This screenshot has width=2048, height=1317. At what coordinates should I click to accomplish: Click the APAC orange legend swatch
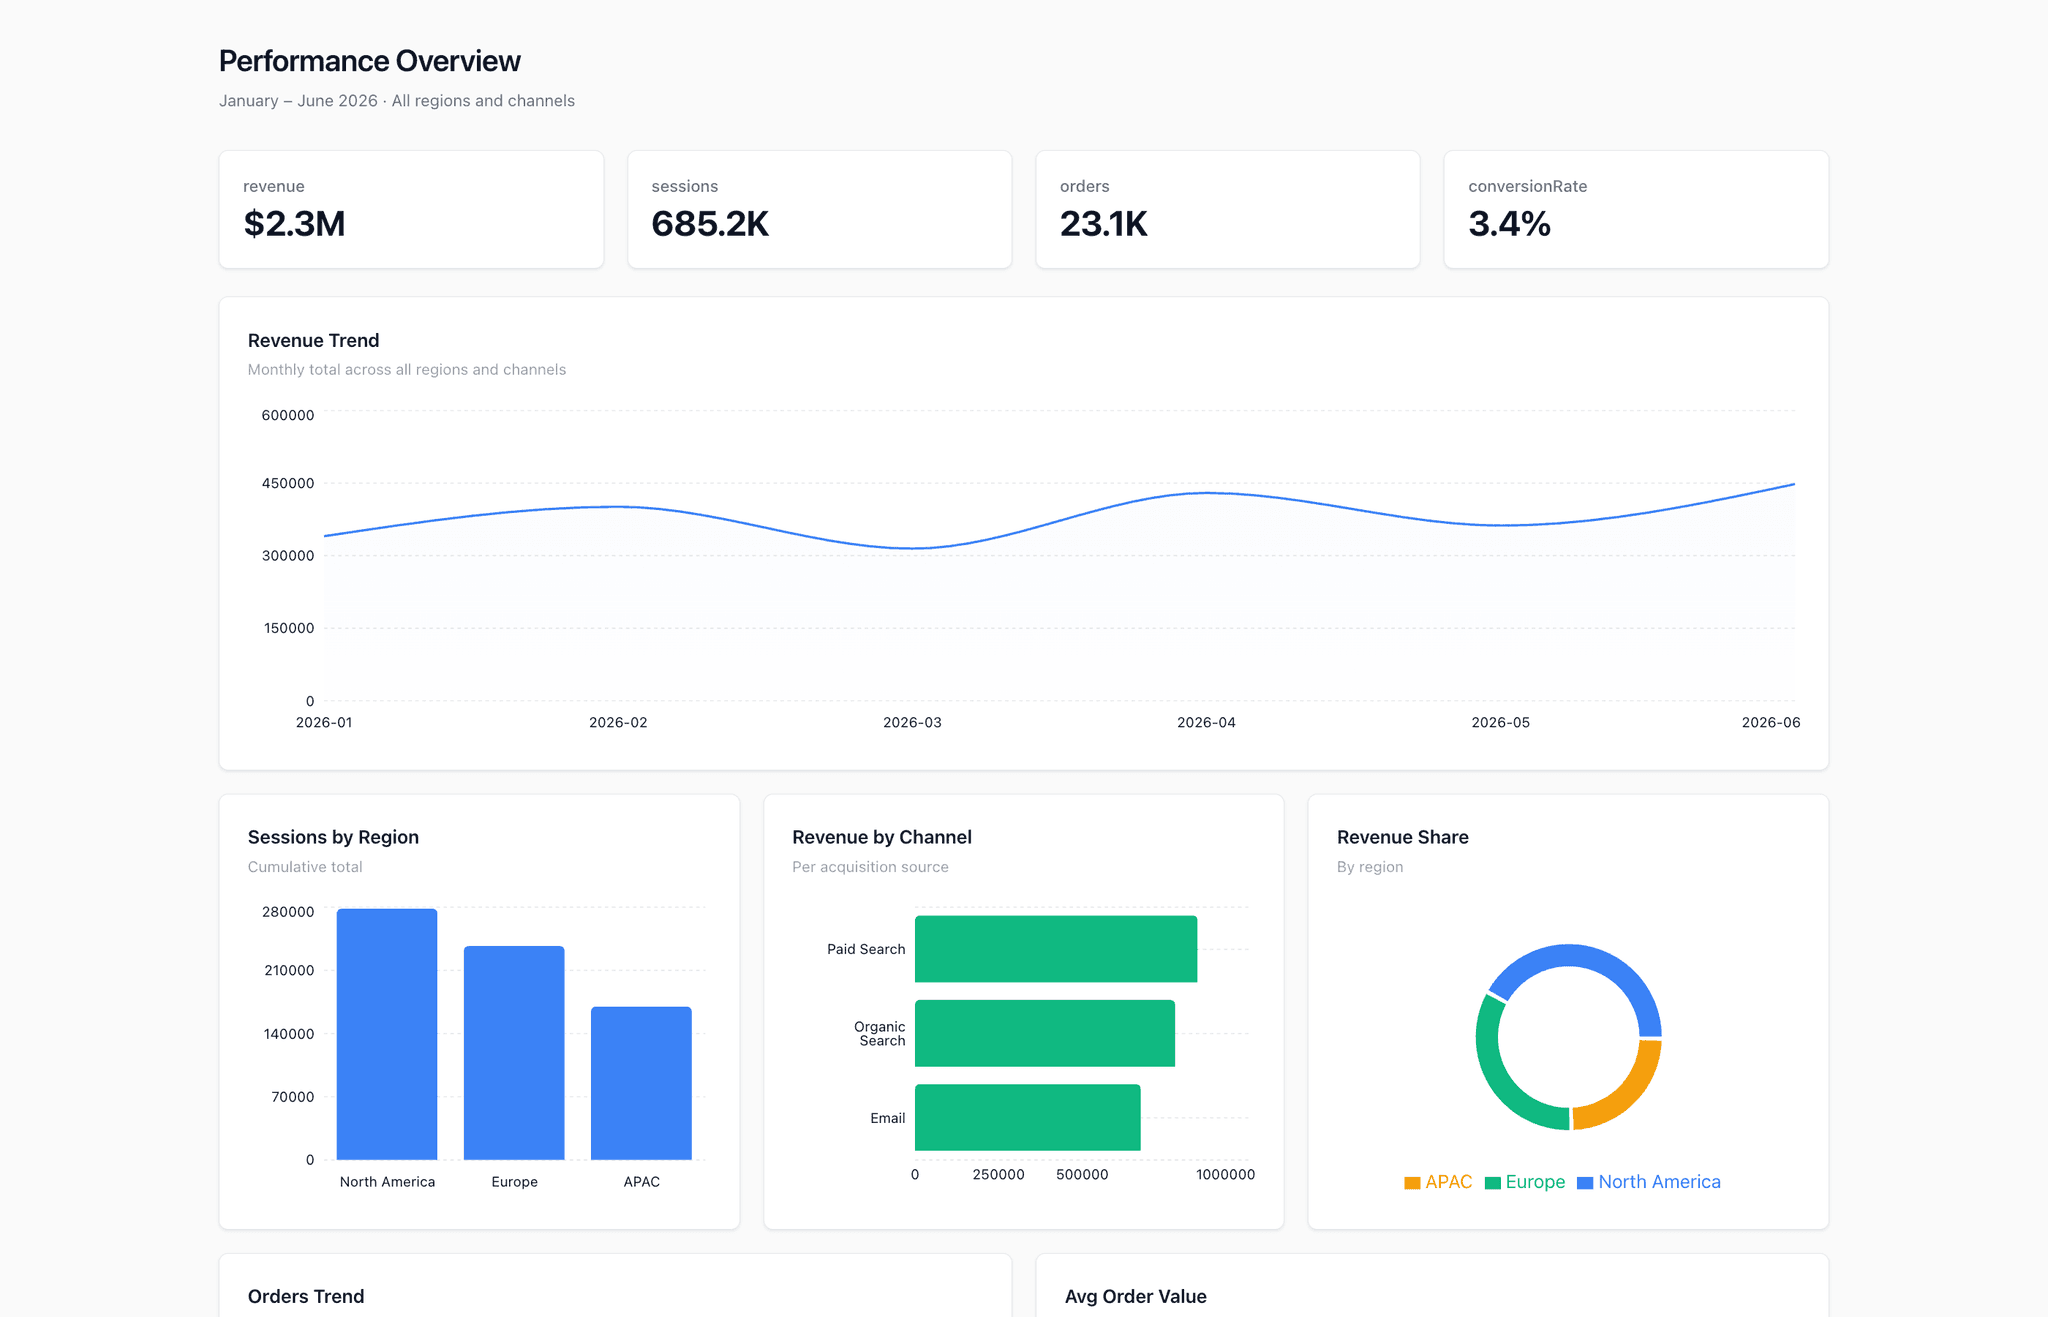(x=1412, y=1183)
